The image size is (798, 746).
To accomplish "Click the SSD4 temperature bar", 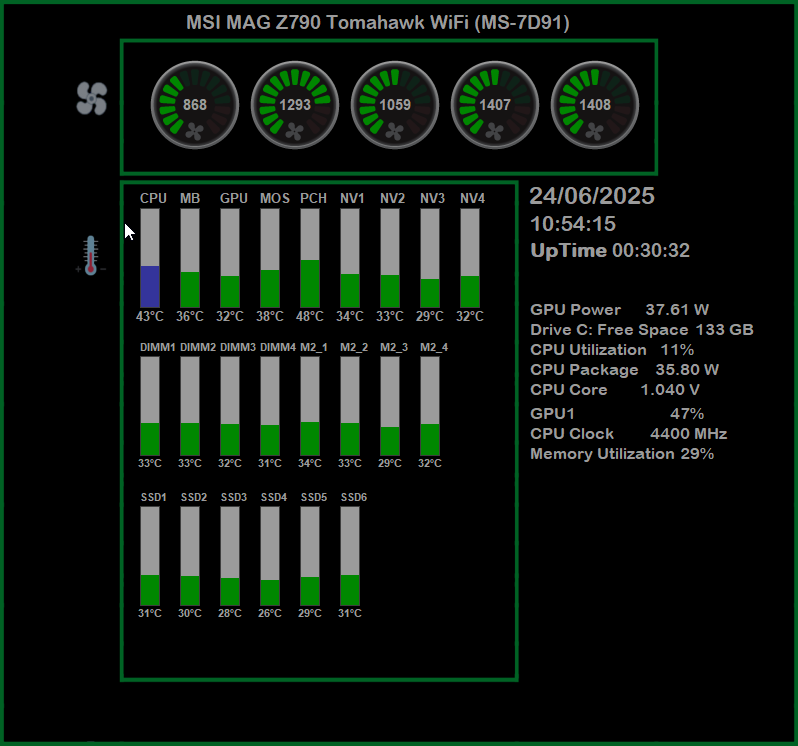I will (x=270, y=556).
